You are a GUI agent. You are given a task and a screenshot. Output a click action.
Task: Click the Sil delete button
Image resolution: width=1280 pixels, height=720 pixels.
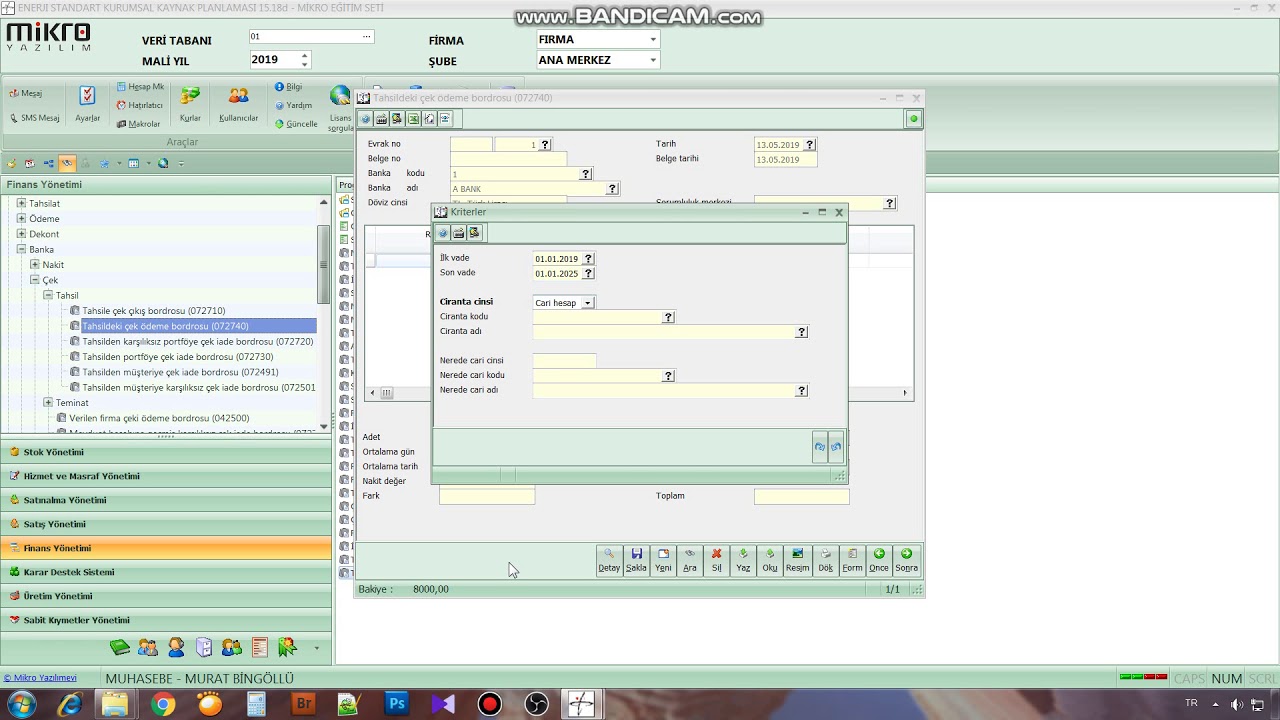pos(717,560)
